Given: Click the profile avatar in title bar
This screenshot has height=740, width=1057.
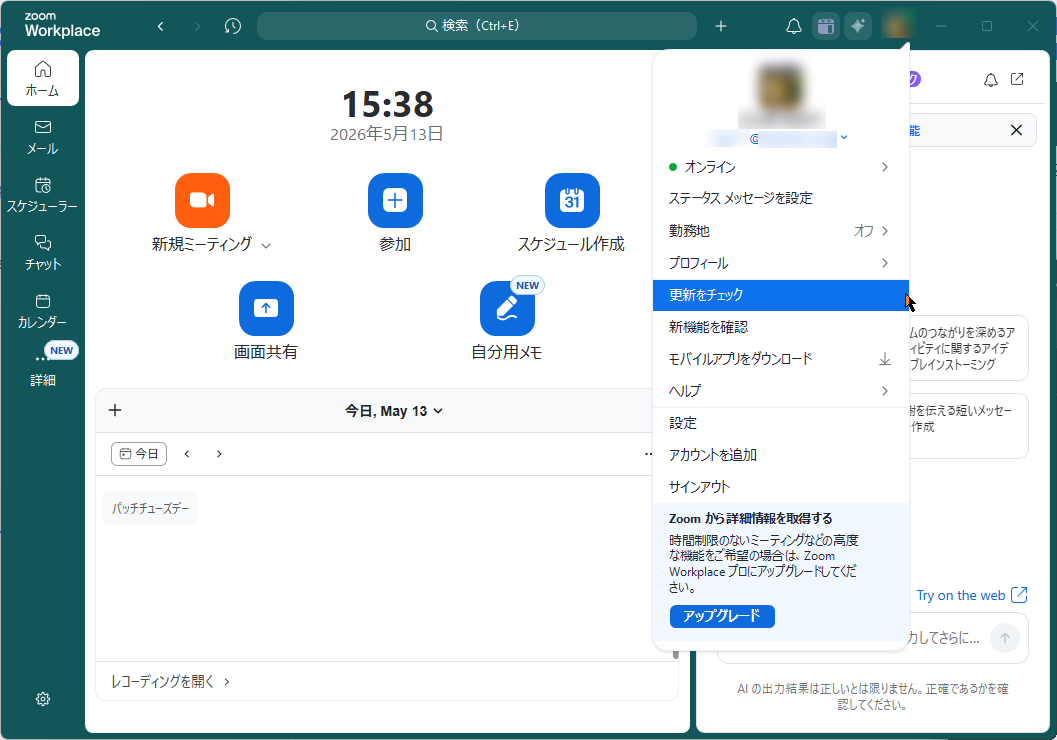Looking at the screenshot, I should point(896,26).
